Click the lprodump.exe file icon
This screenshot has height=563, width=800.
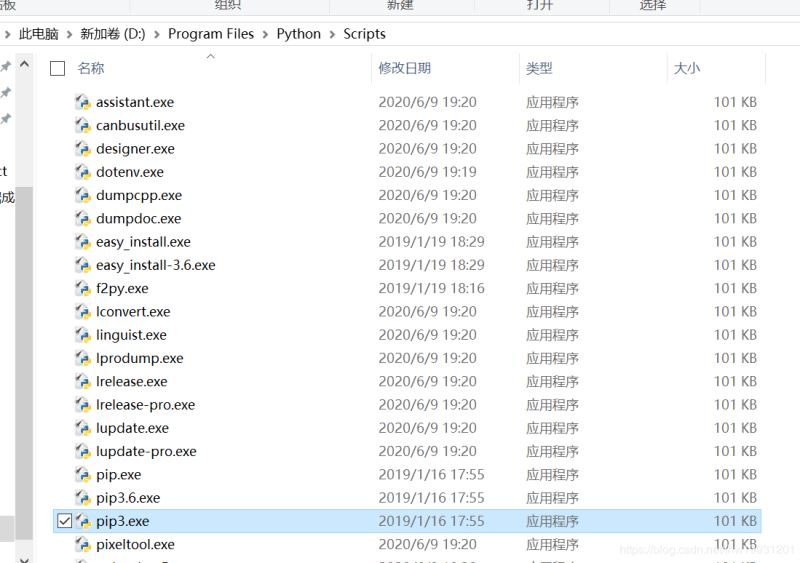click(x=83, y=358)
